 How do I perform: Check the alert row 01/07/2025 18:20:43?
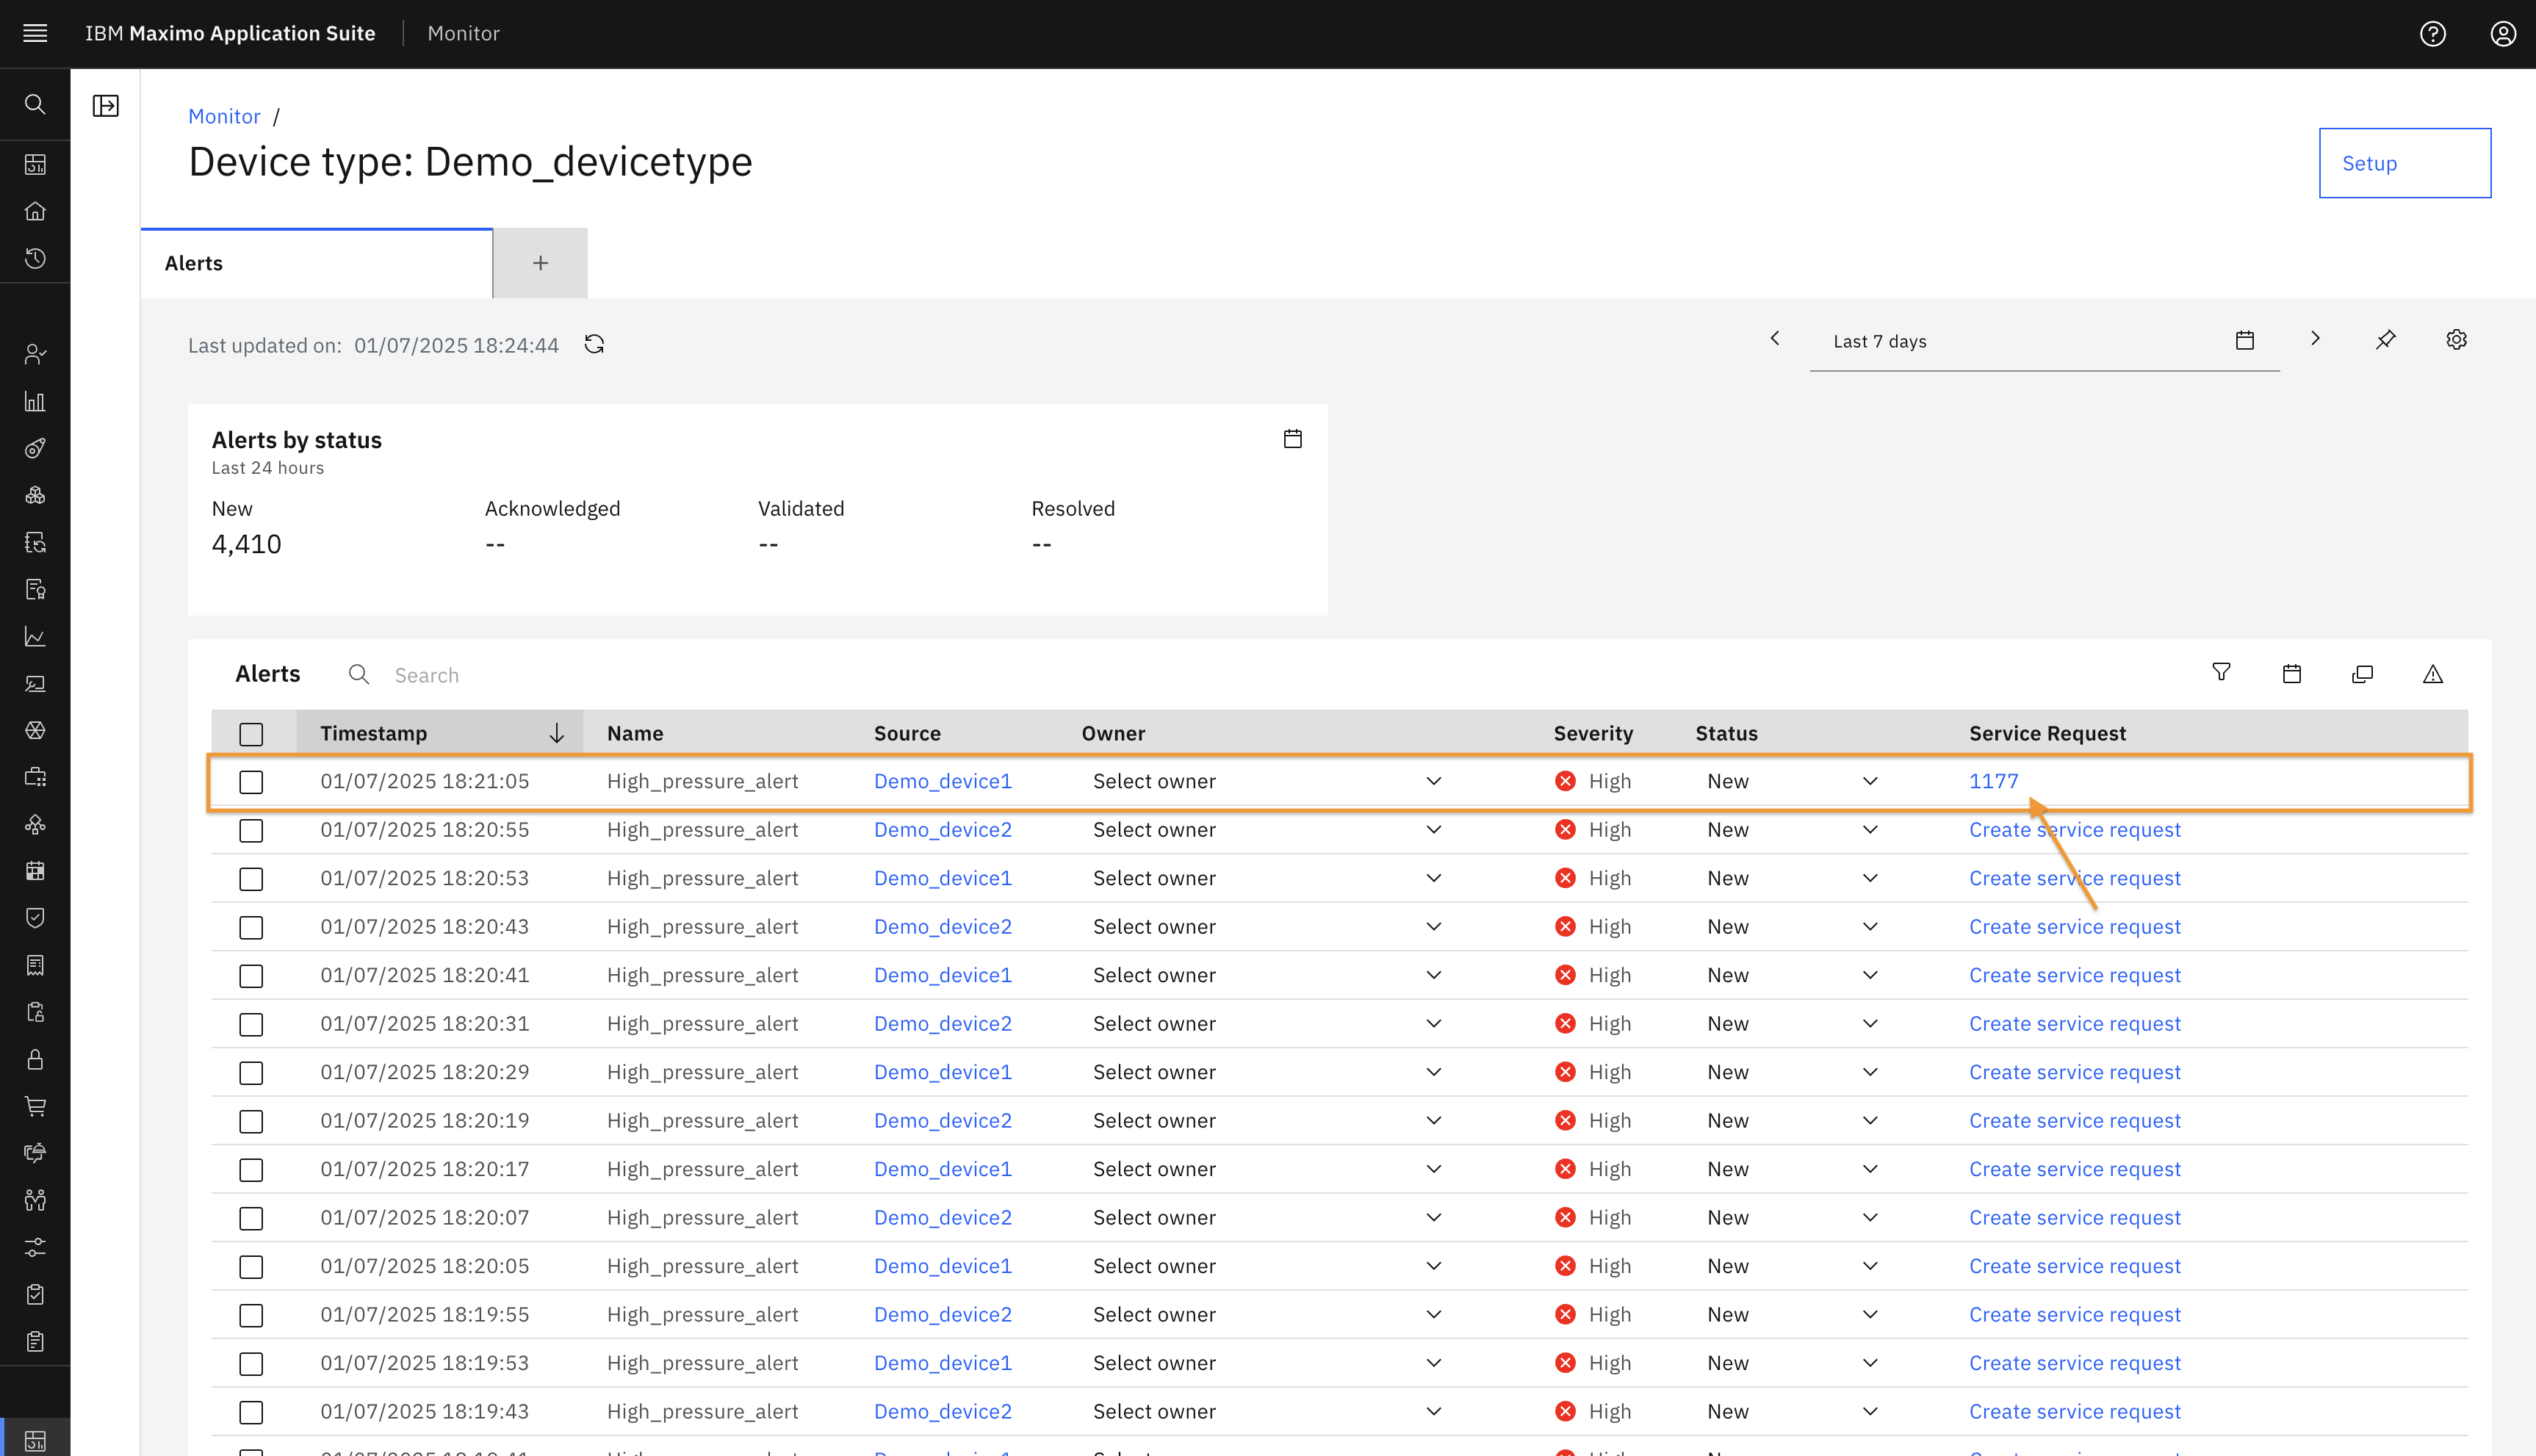(x=251, y=927)
